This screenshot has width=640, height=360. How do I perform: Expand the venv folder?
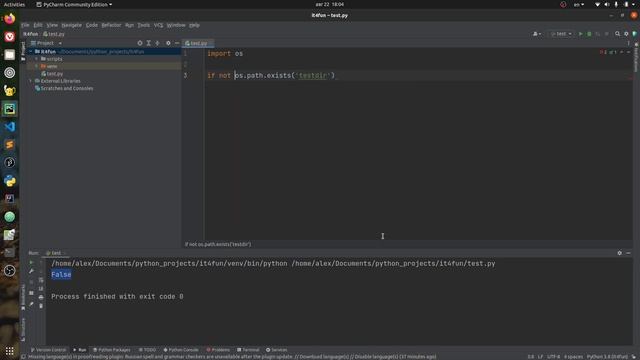point(37,66)
